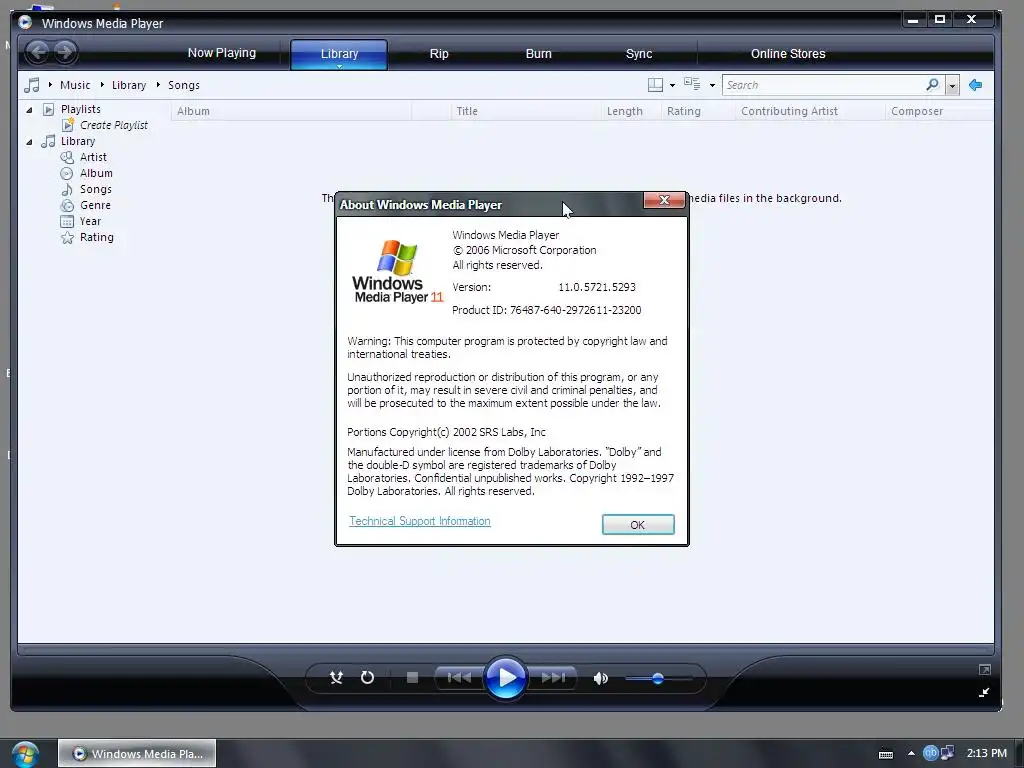The width and height of the screenshot is (1024, 768).
Task: Collapse the Library tree node
Action: [29, 142]
